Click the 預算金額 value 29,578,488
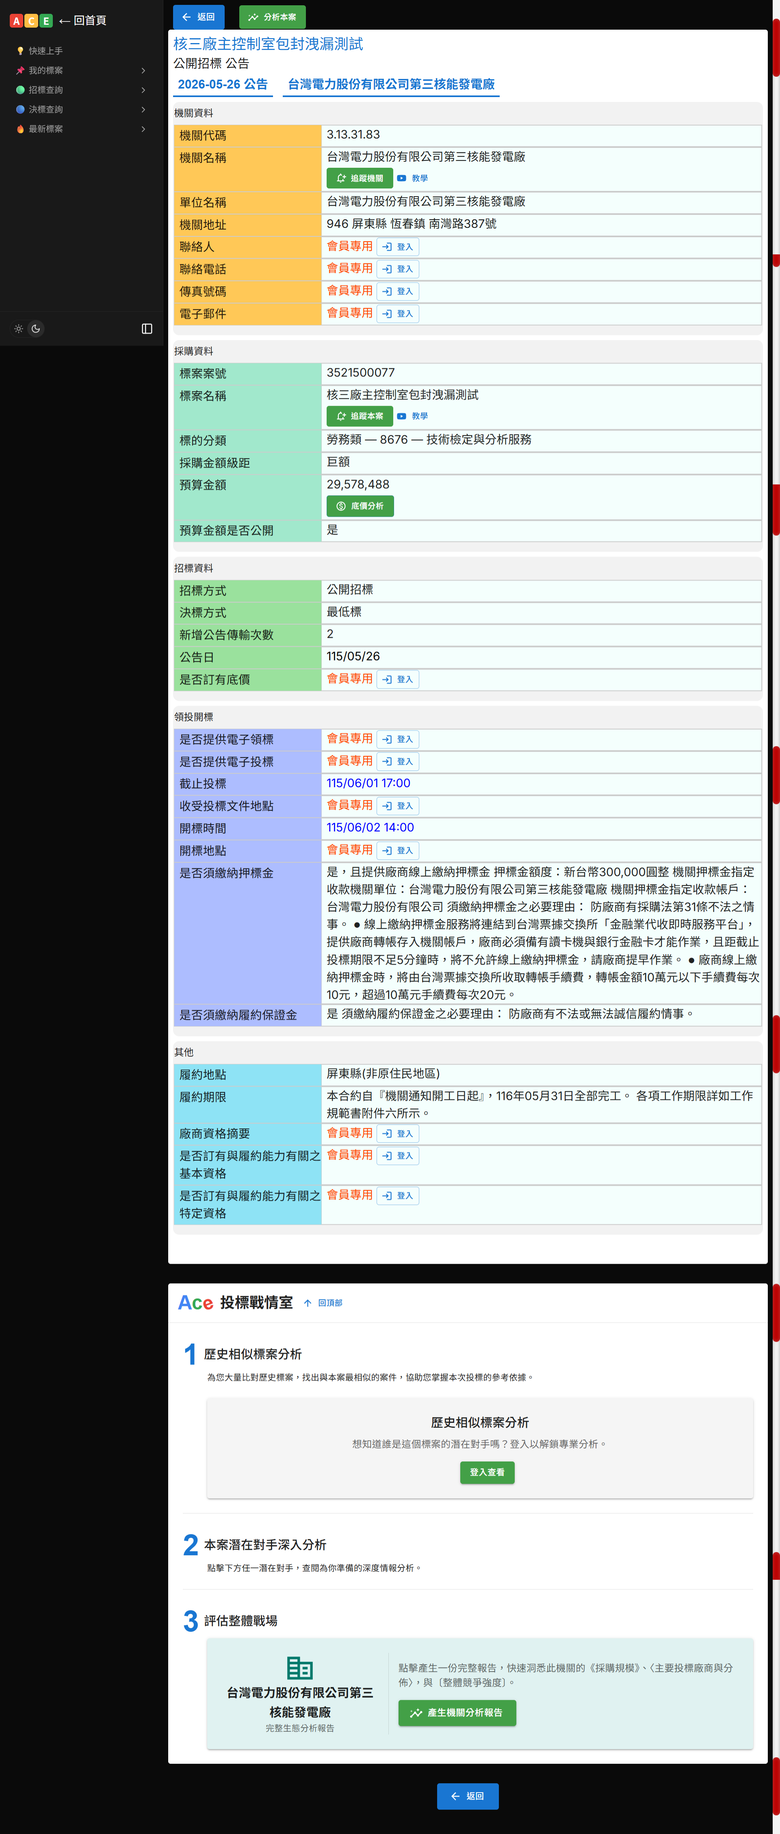The height and width of the screenshot is (1834, 780). (358, 485)
